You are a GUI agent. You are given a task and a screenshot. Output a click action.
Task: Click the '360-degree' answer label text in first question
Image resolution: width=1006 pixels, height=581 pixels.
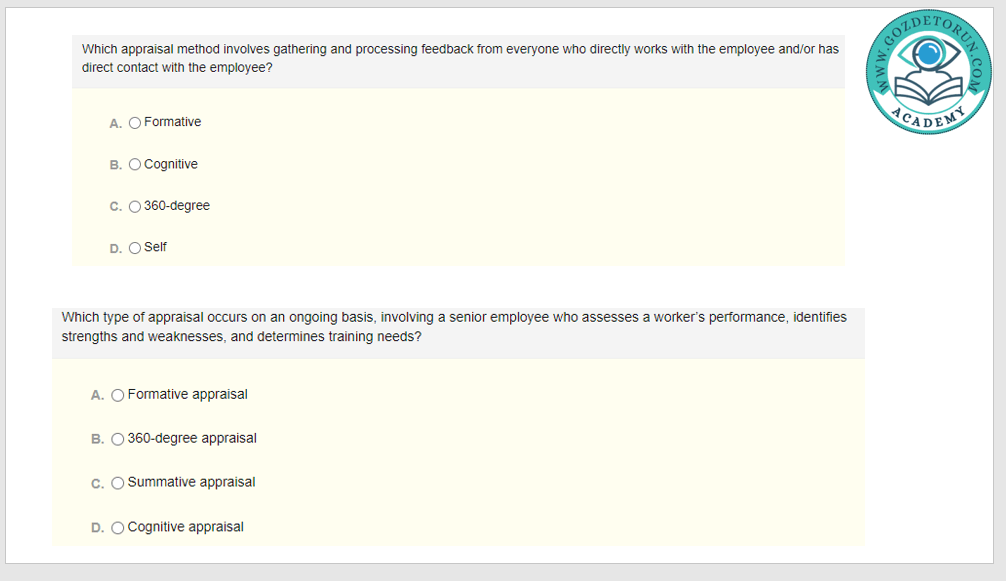pyautogui.click(x=177, y=206)
